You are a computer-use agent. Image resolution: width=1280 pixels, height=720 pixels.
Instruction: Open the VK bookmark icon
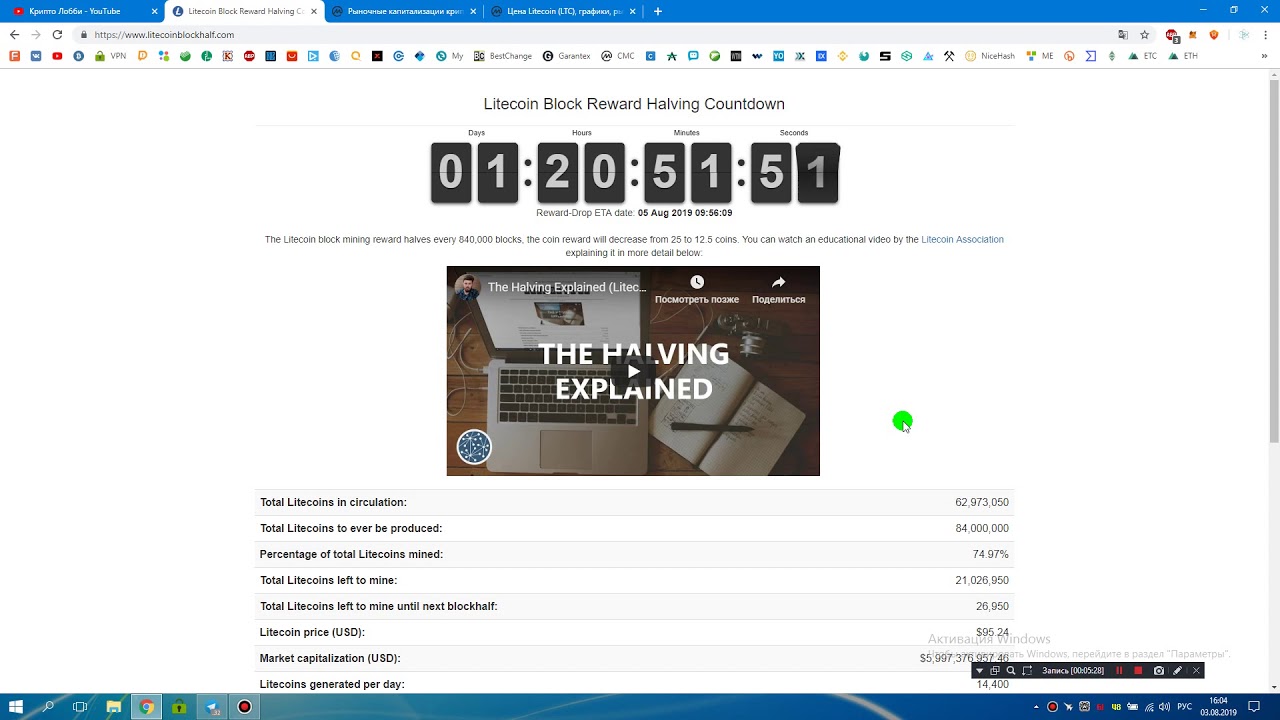click(36, 56)
